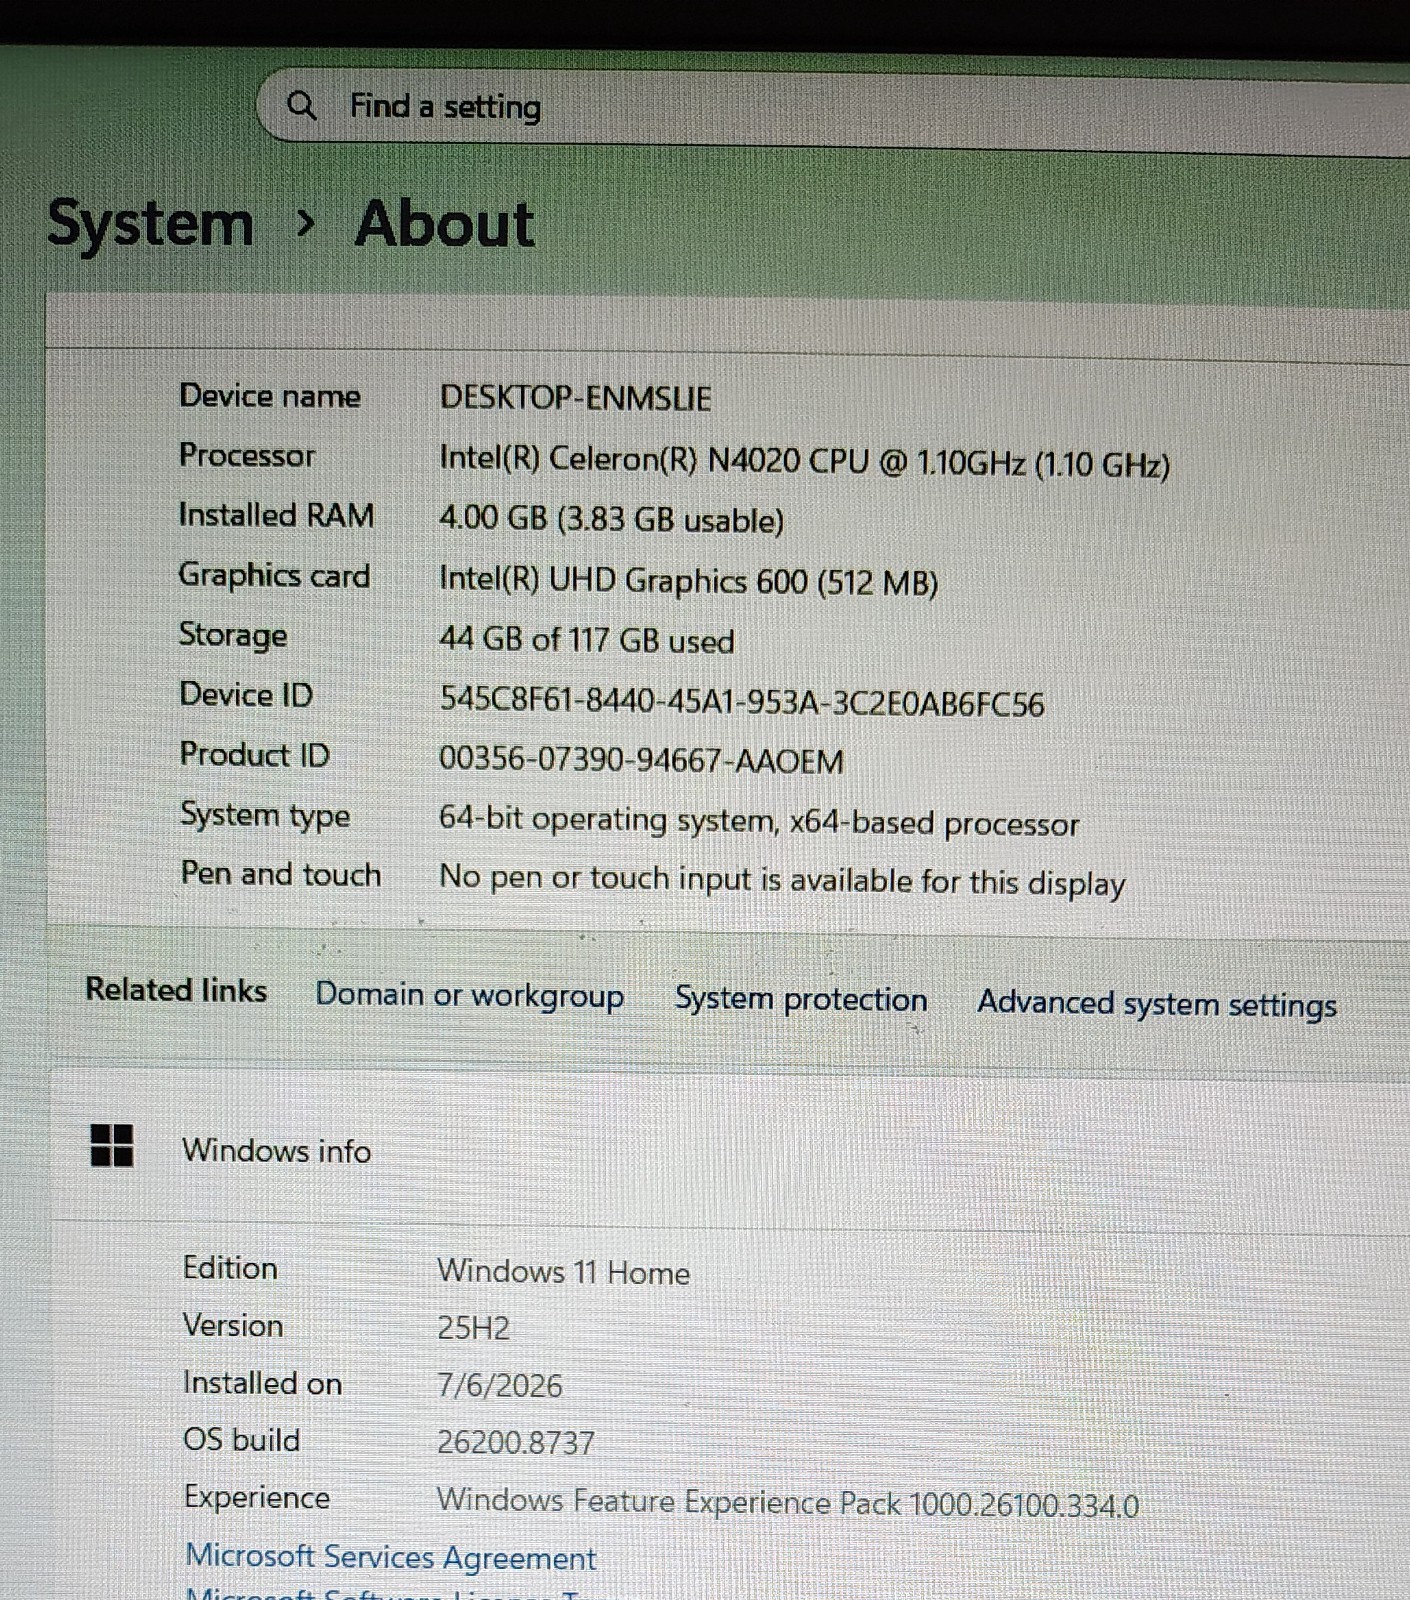This screenshot has width=1410, height=1600.
Task: Click the Installed RAM label
Action: coord(276,515)
